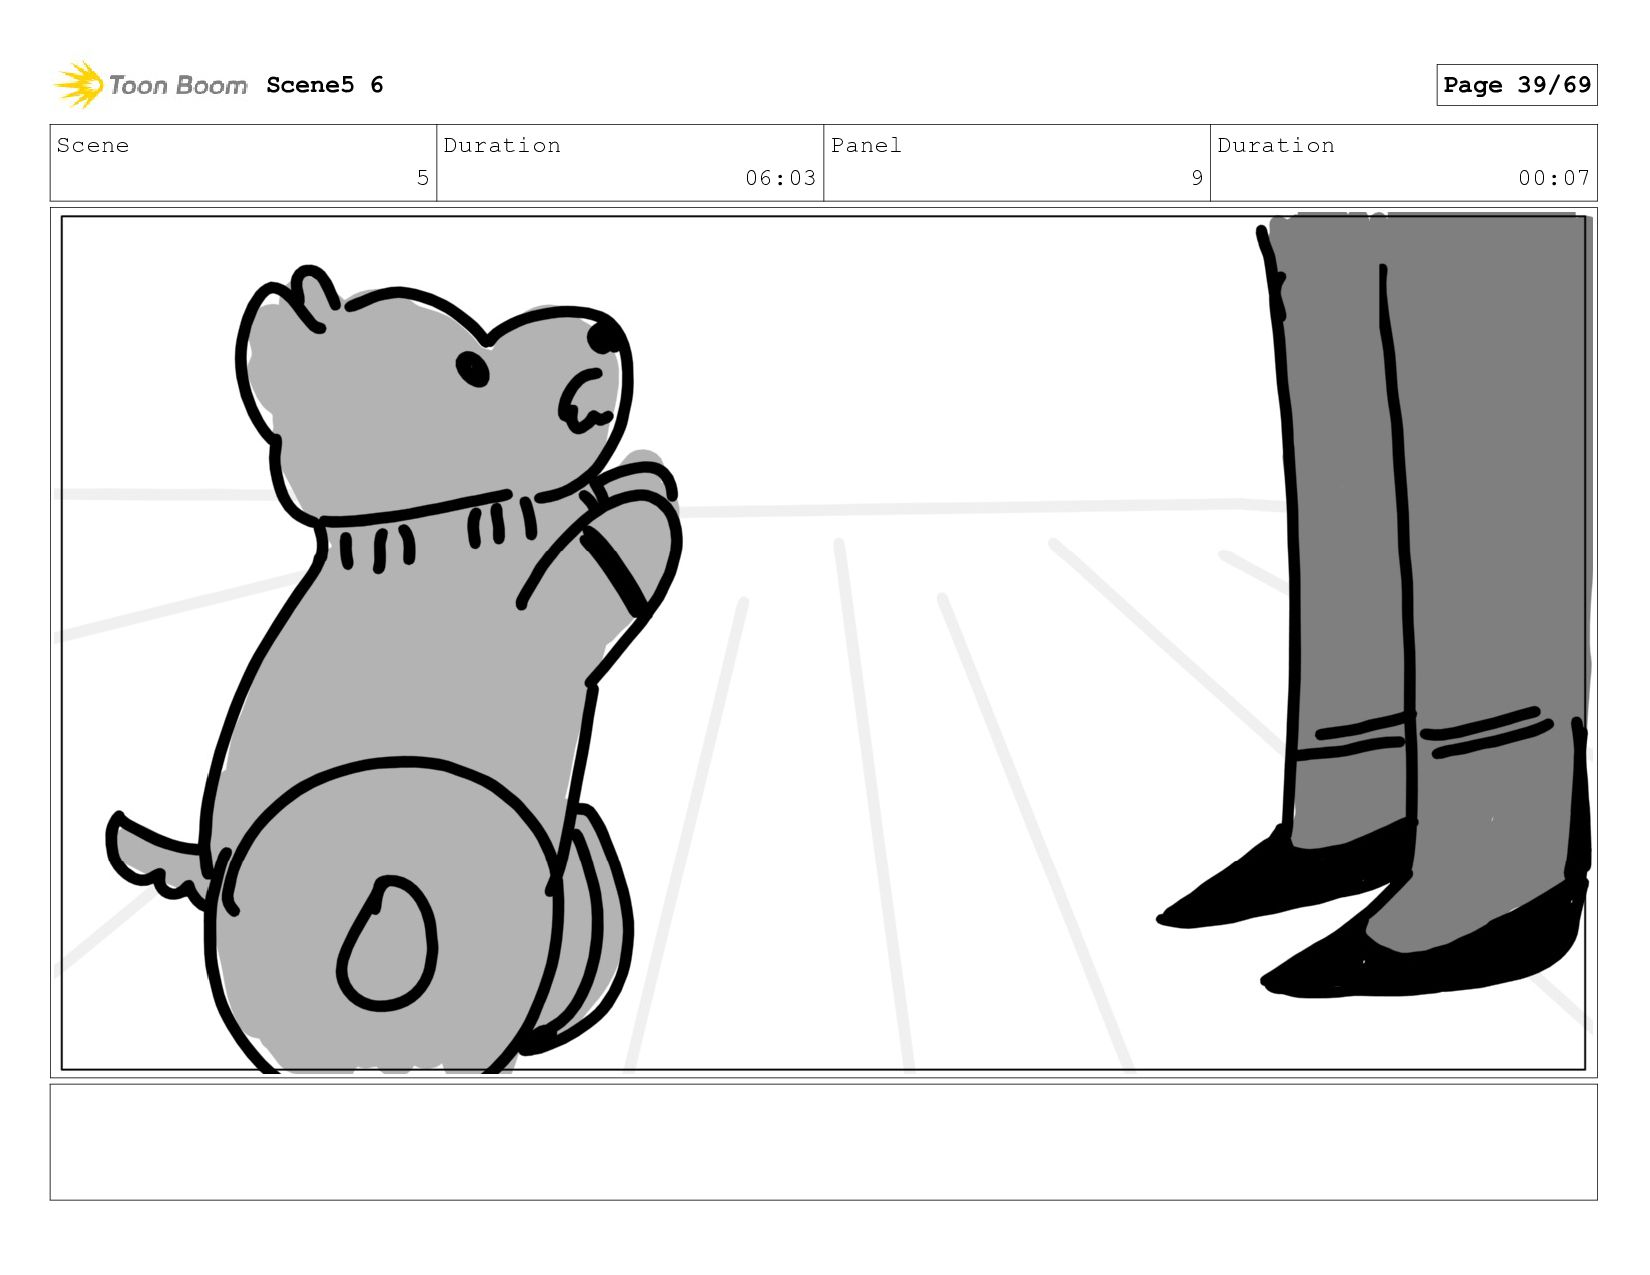1650x1275 pixels.
Task: Click the panel number value '9'
Action: coord(1197,178)
